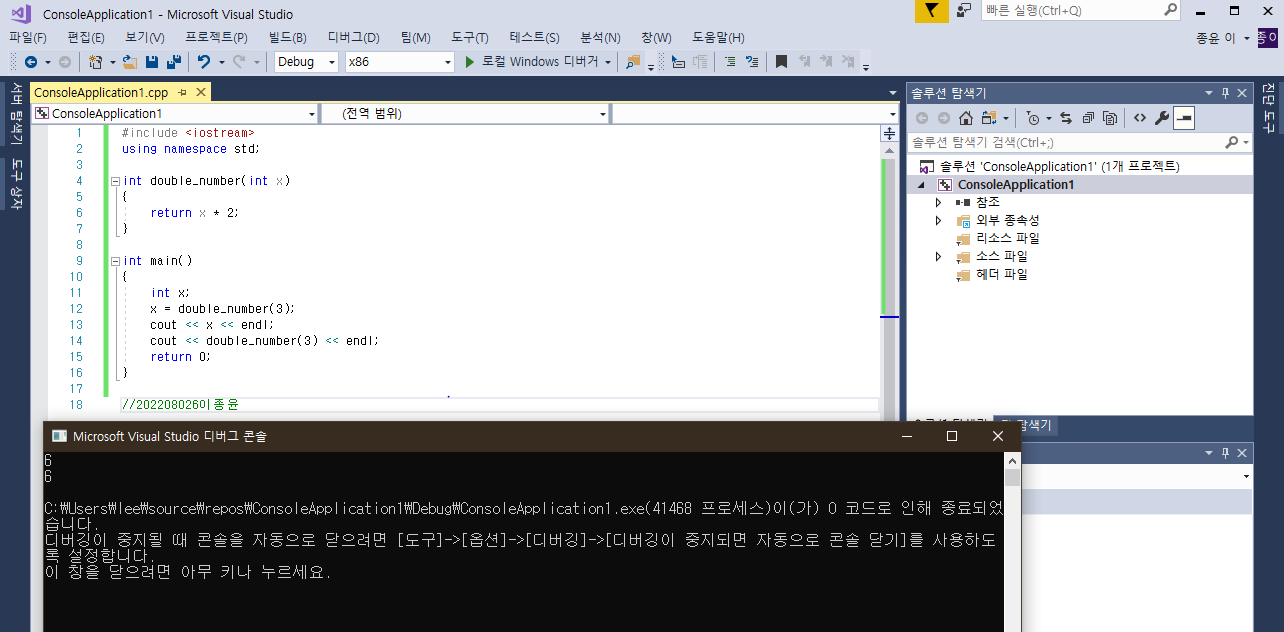Viewport: 1284px width, 632px height.
Task: Expand the 외부 종속성 node
Action: click(x=938, y=220)
